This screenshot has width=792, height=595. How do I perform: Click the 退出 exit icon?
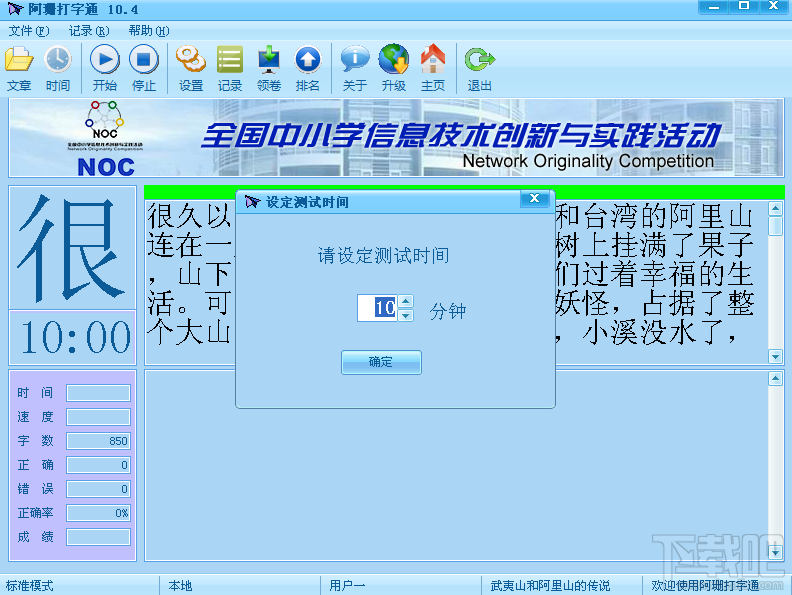[x=479, y=68]
